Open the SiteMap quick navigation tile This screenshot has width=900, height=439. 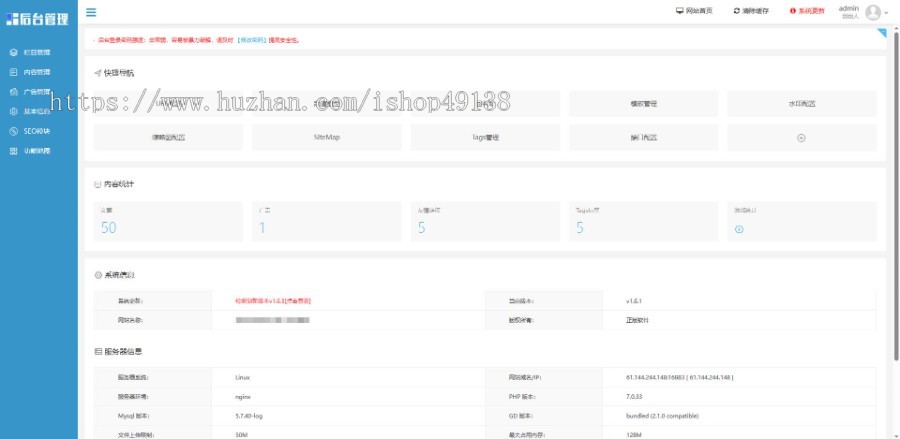(x=327, y=138)
